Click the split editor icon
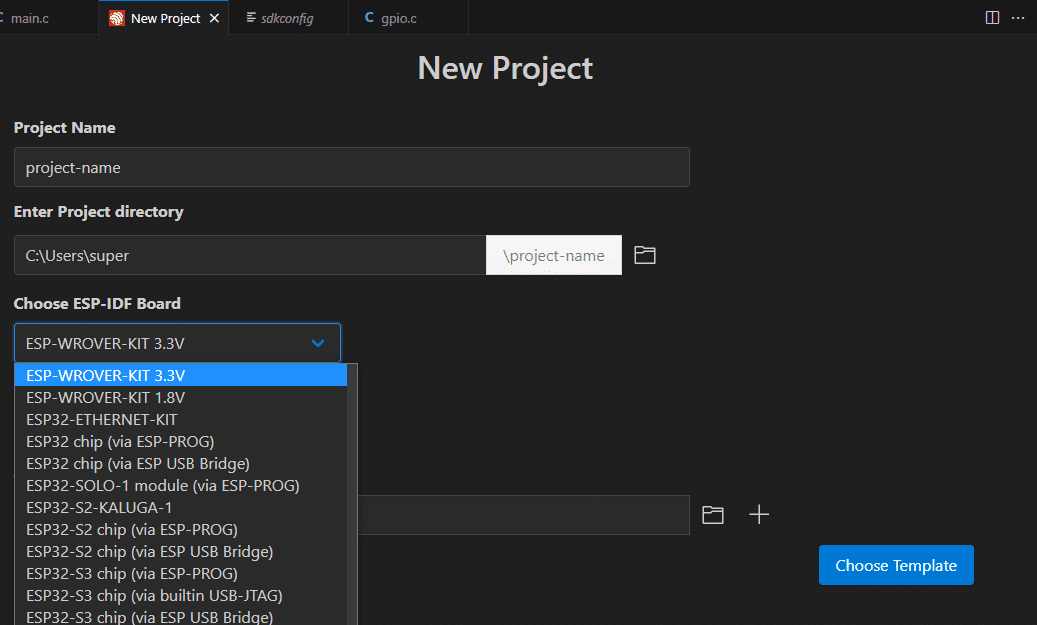The width and height of the screenshot is (1037, 625). pos(992,18)
